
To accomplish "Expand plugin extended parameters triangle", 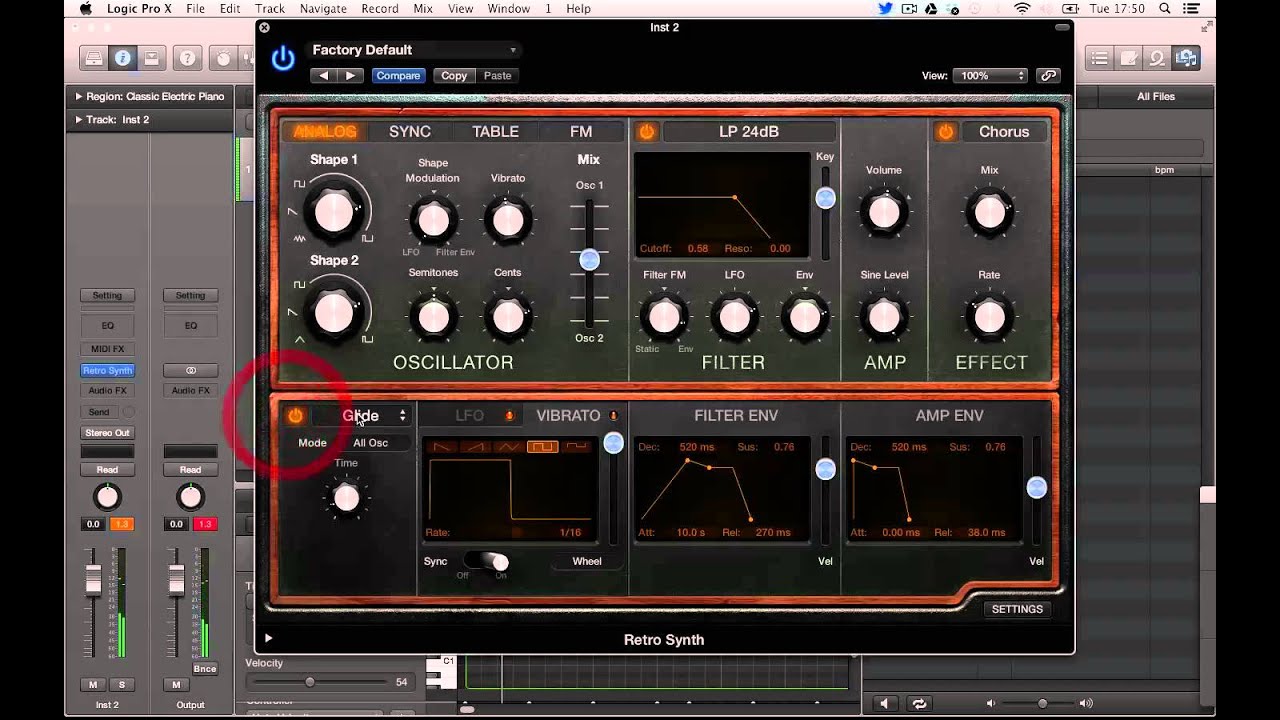I will click(x=268, y=638).
